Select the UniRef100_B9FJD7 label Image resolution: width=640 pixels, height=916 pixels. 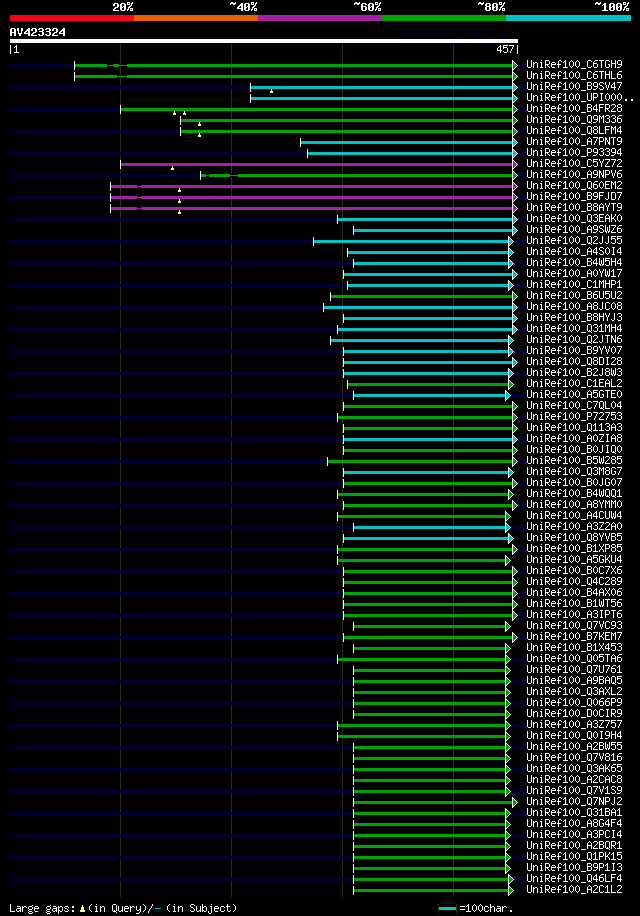pos(574,197)
